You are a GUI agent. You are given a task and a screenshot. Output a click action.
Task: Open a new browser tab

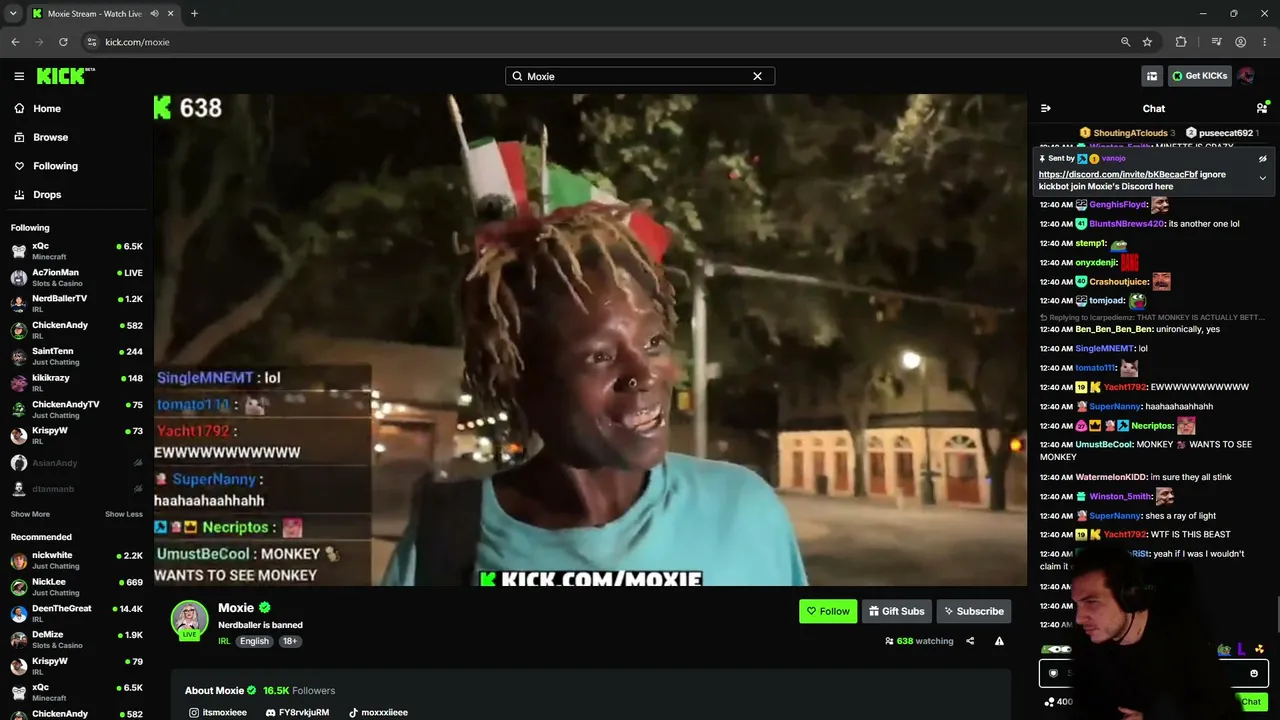tap(194, 14)
